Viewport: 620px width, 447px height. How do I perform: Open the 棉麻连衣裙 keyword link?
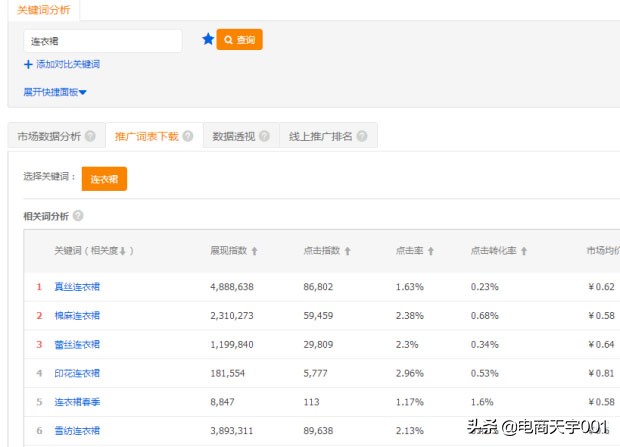pyautogui.click(x=77, y=316)
